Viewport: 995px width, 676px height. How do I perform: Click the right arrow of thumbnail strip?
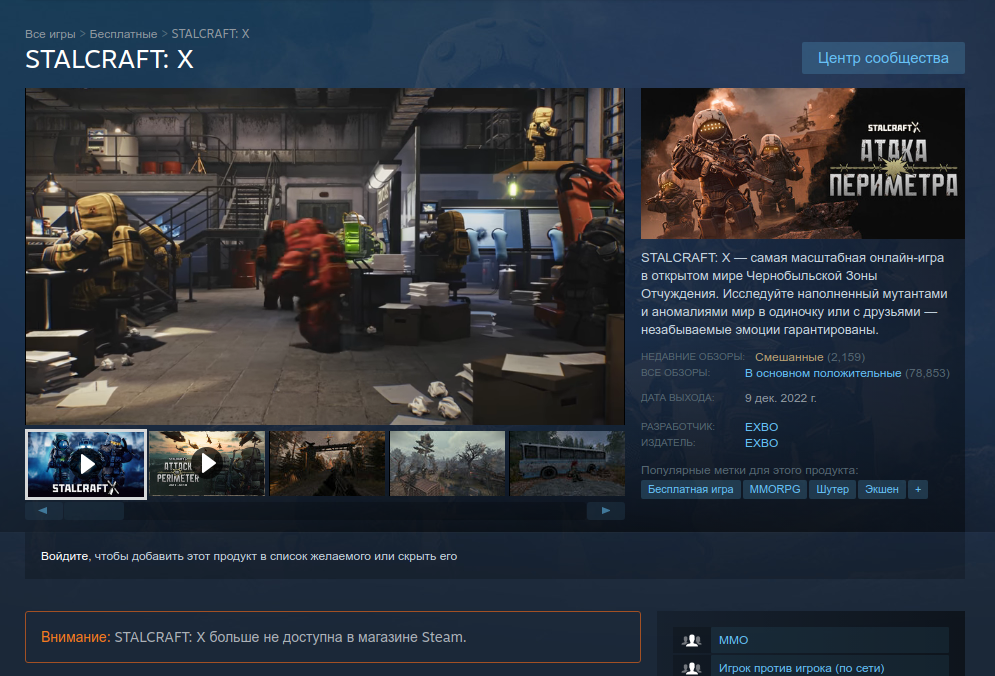[606, 511]
